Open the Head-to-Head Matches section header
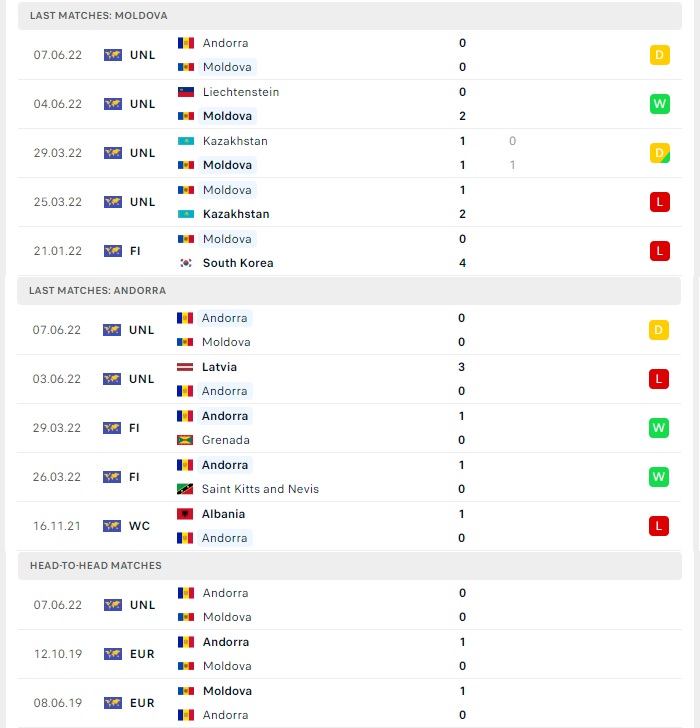The image size is (700, 728). [x=350, y=566]
